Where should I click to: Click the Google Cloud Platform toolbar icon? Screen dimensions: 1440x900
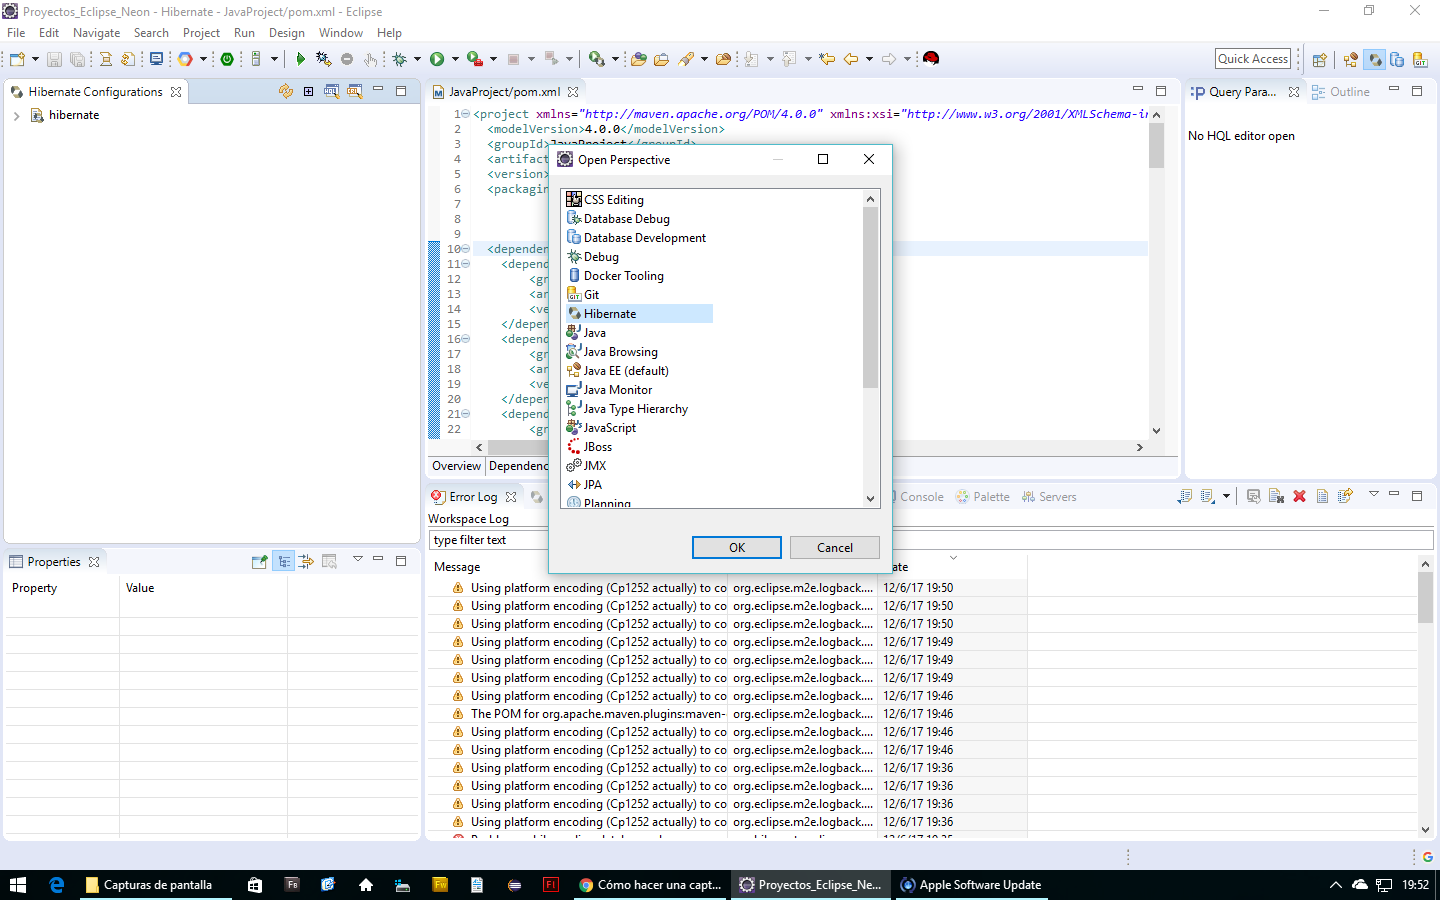click(x=185, y=59)
